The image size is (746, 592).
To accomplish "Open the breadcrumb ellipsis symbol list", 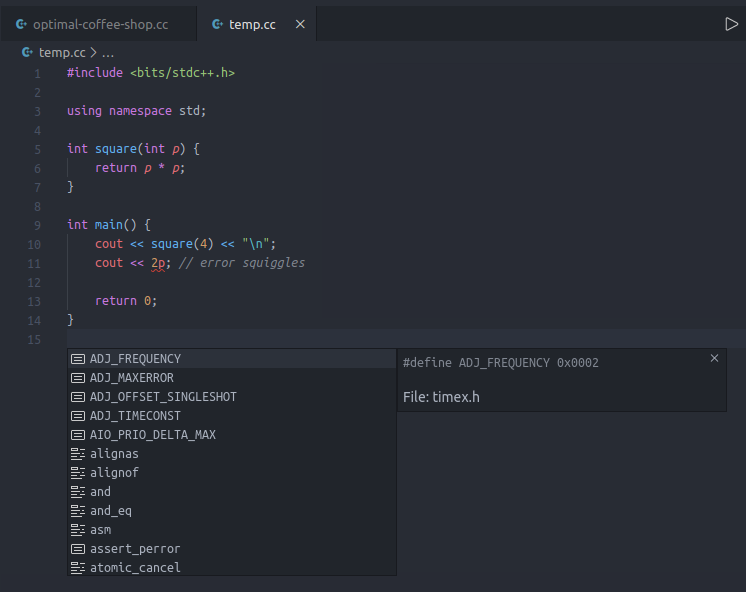I will (108, 52).
